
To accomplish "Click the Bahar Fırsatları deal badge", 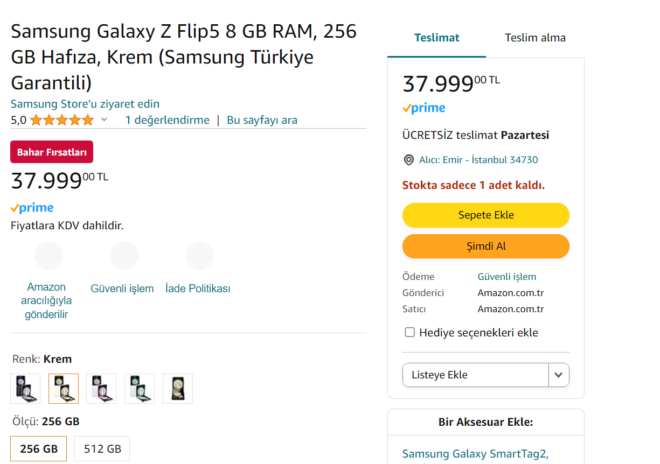I will coord(52,152).
